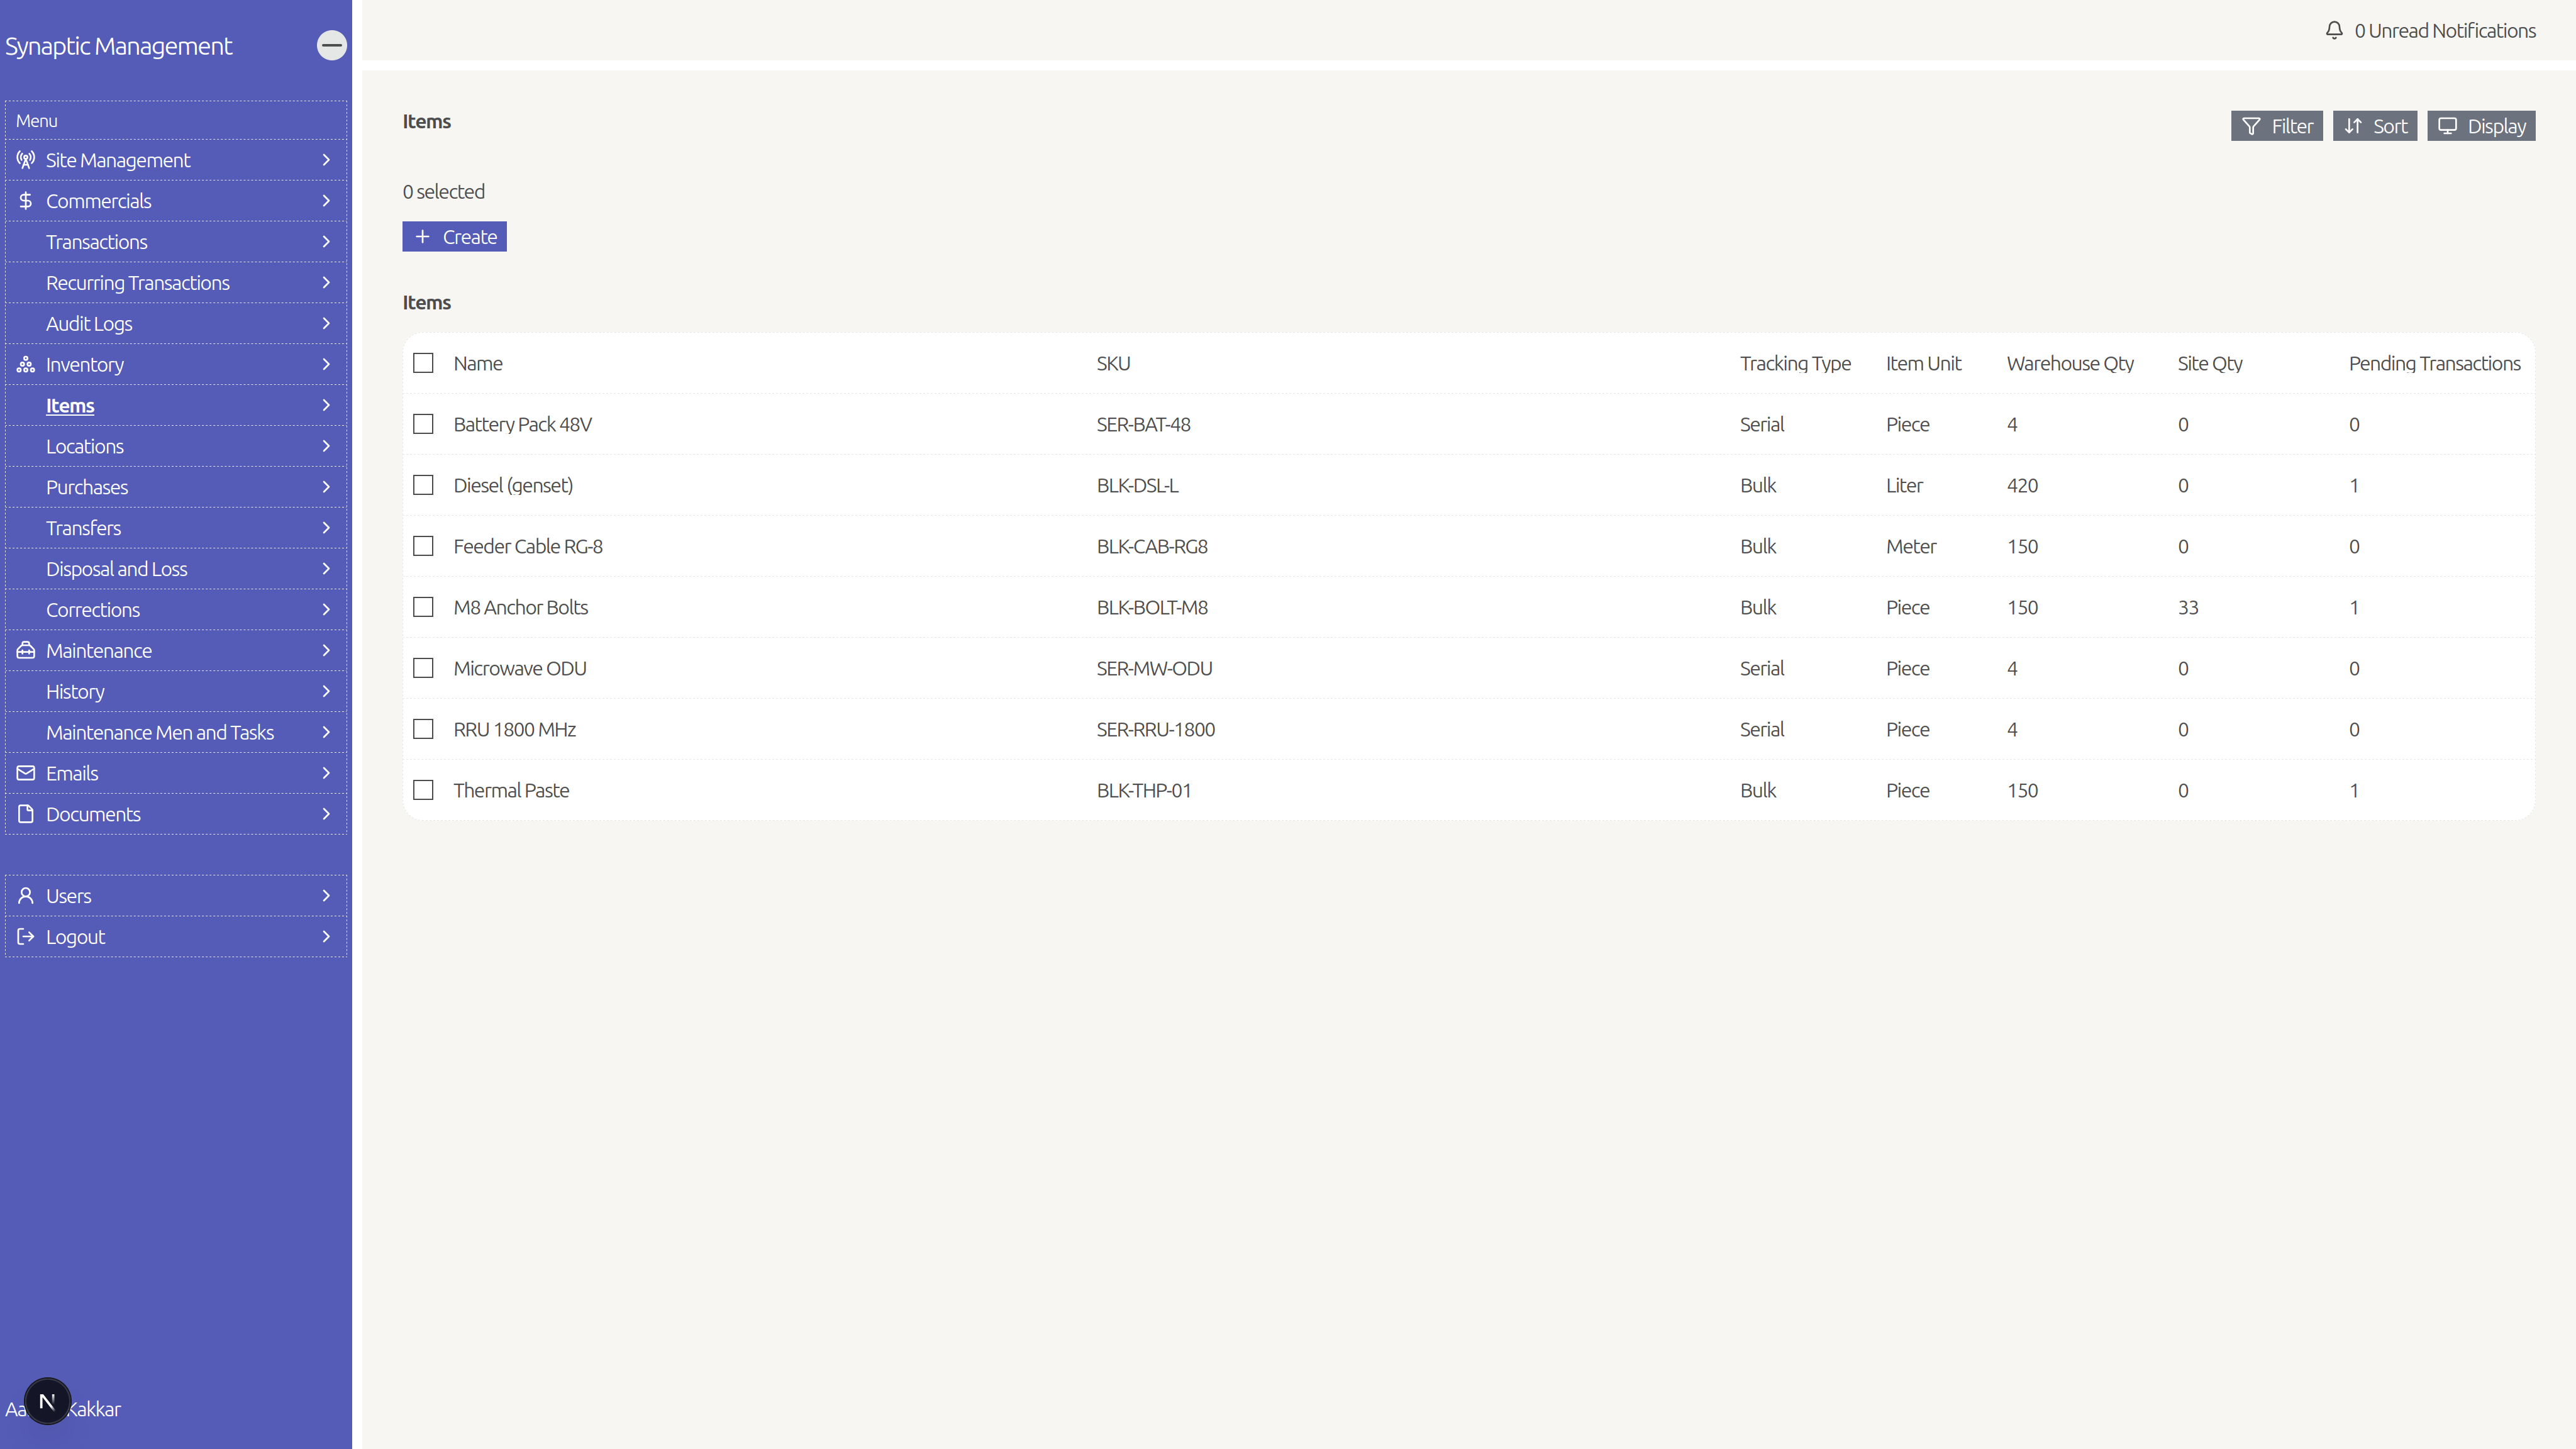This screenshot has width=2576, height=1449.
Task: Click the Site Management antenna icon
Action: (x=26, y=160)
